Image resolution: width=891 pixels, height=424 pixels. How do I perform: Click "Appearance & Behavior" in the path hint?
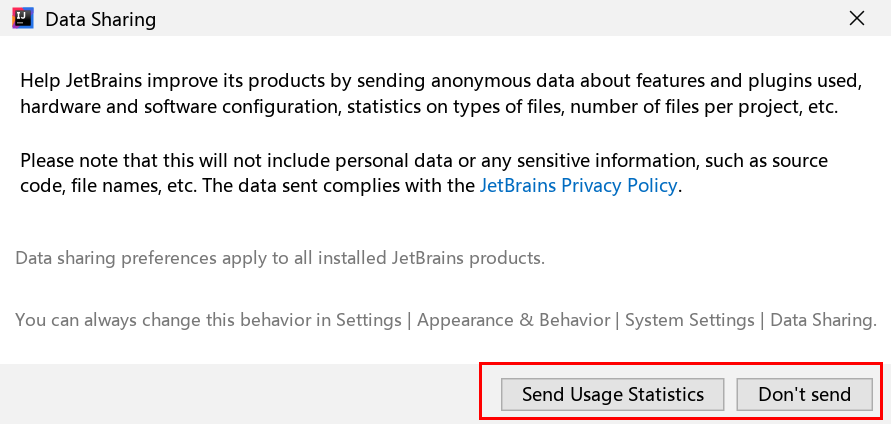point(513,321)
